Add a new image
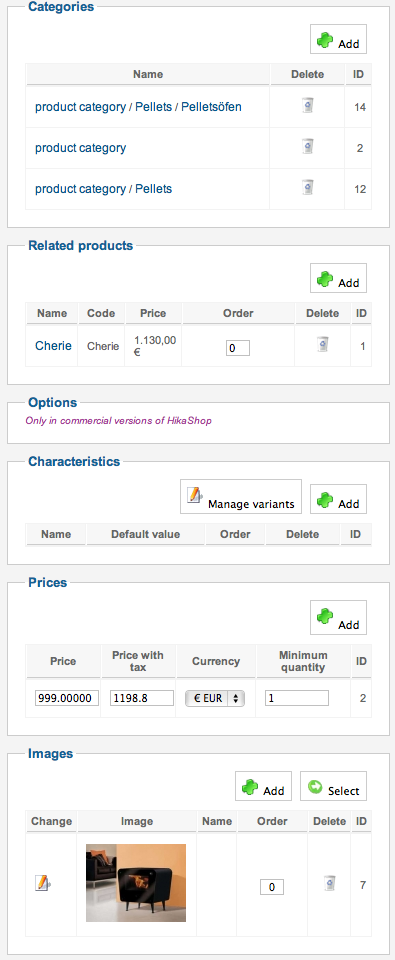Image resolution: width=395 pixels, height=960 pixels. (263, 786)
